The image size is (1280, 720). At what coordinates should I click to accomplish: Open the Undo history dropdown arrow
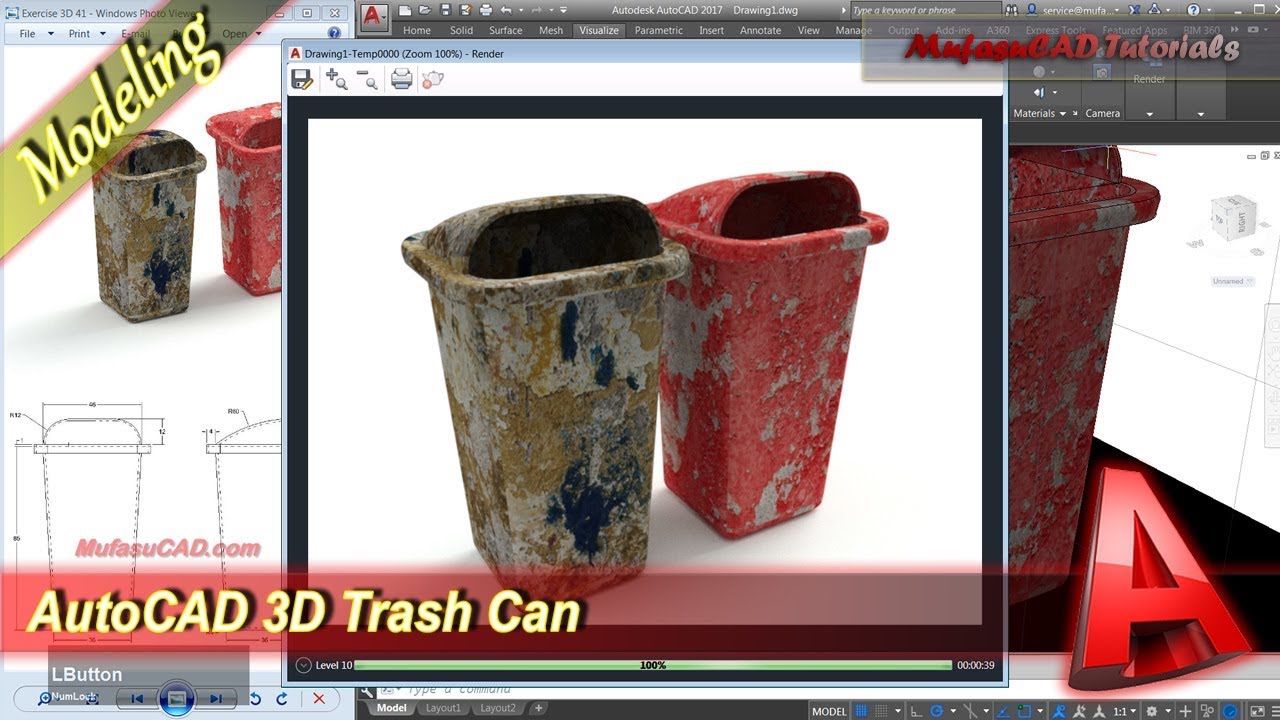click(521, 10)
